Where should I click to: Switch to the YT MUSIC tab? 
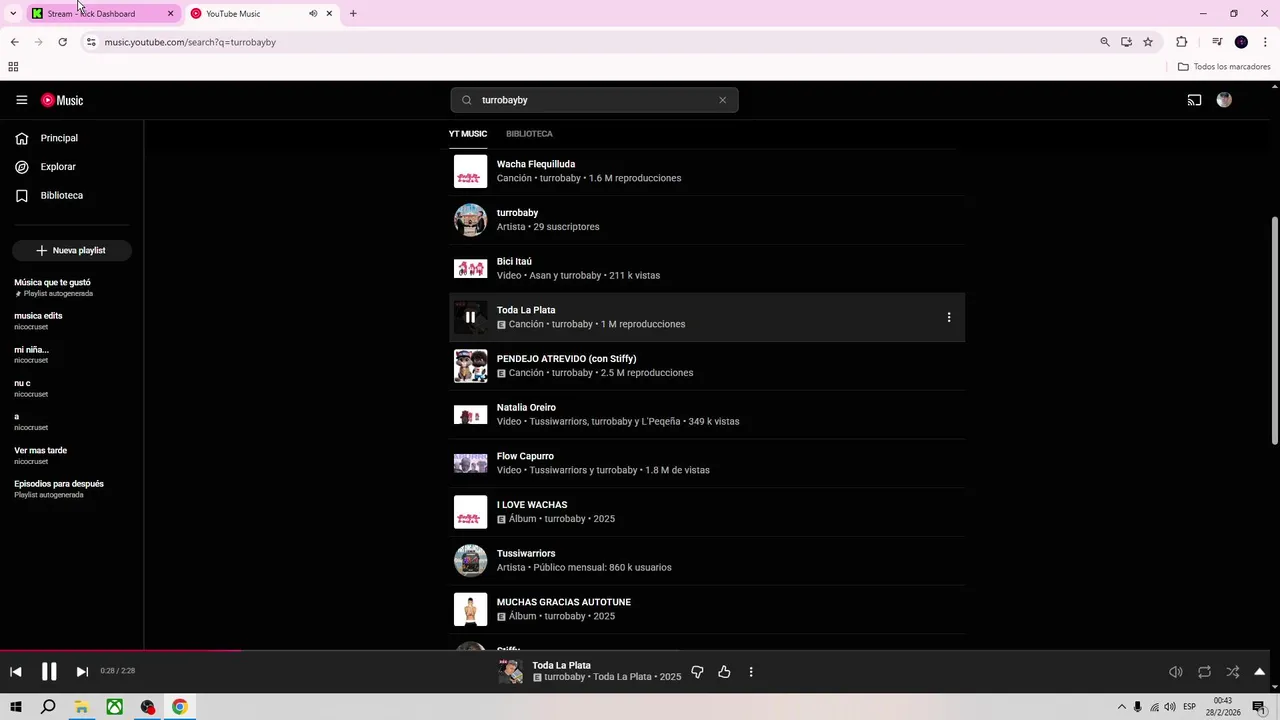tap(468, 134)
